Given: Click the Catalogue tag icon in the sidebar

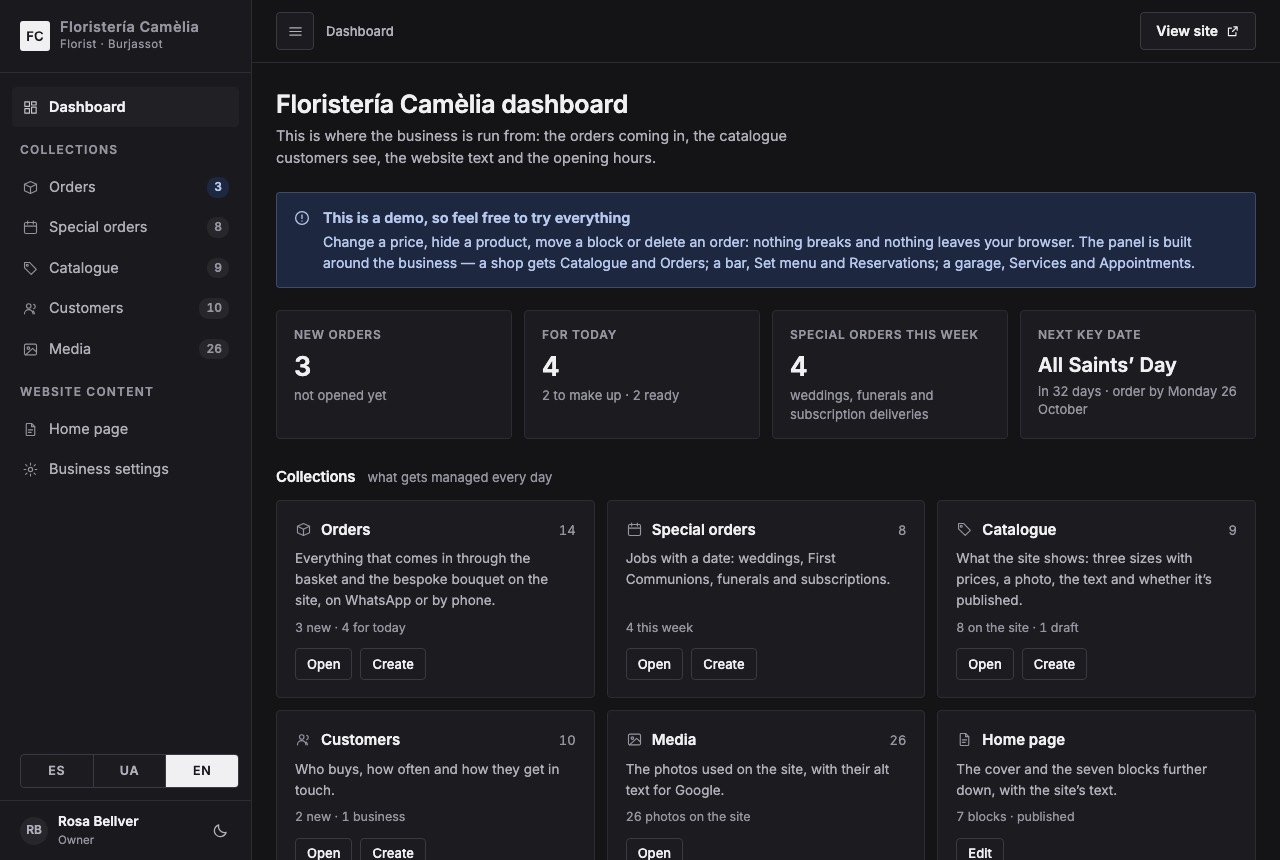Looking at the screenshot, I should point(30,268).
